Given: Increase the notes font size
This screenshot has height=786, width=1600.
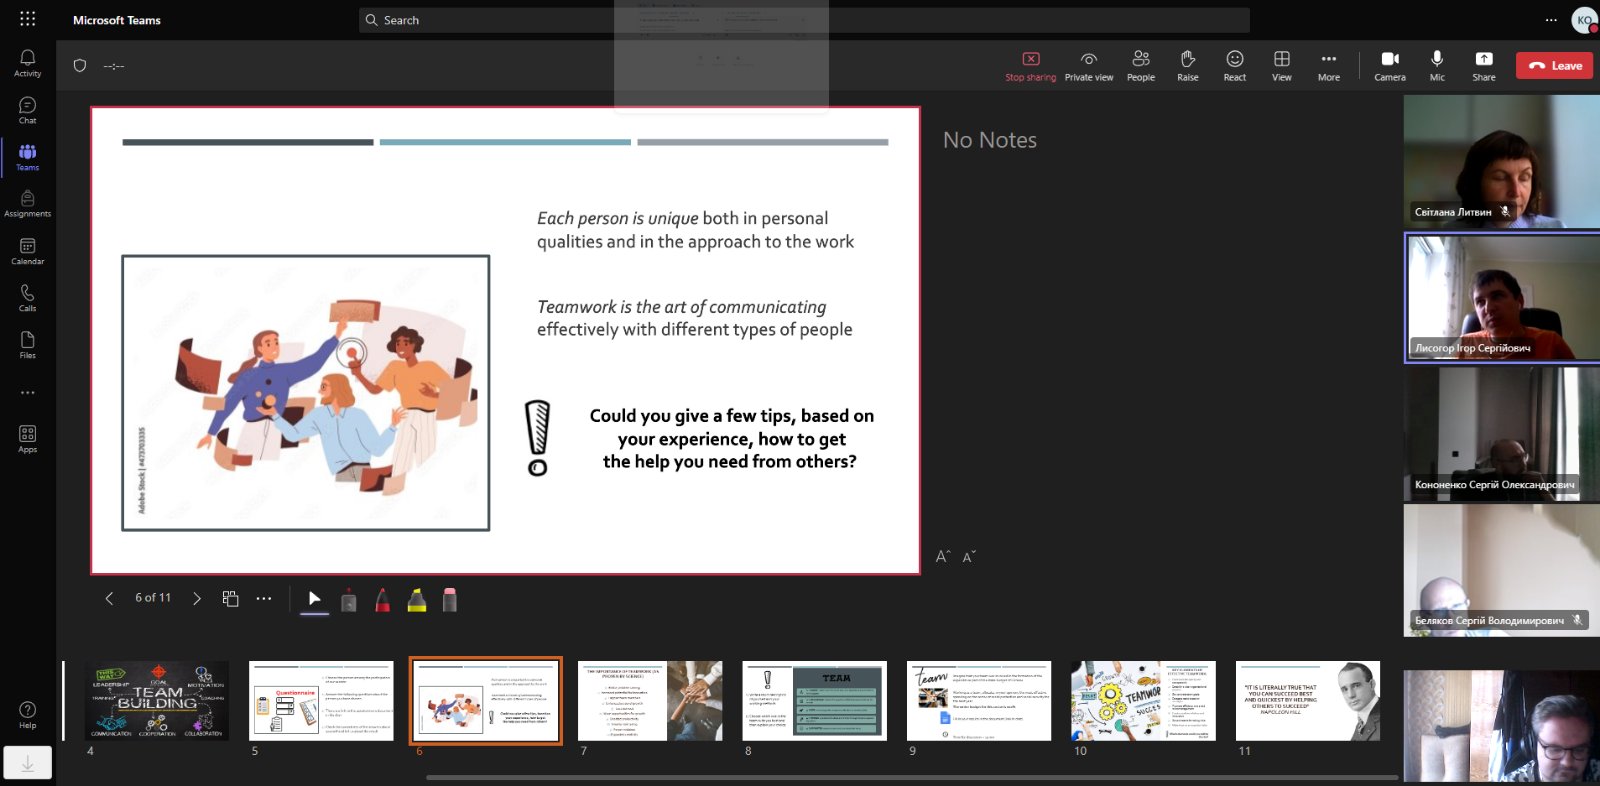Looking at the screenshot, I should (942, 556).
